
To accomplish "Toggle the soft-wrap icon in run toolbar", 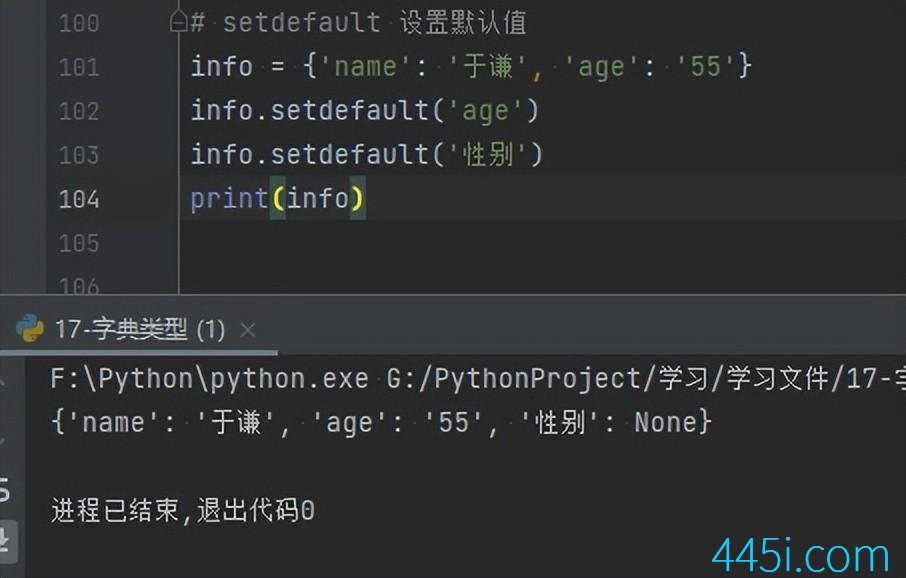I will click(5, 489).
